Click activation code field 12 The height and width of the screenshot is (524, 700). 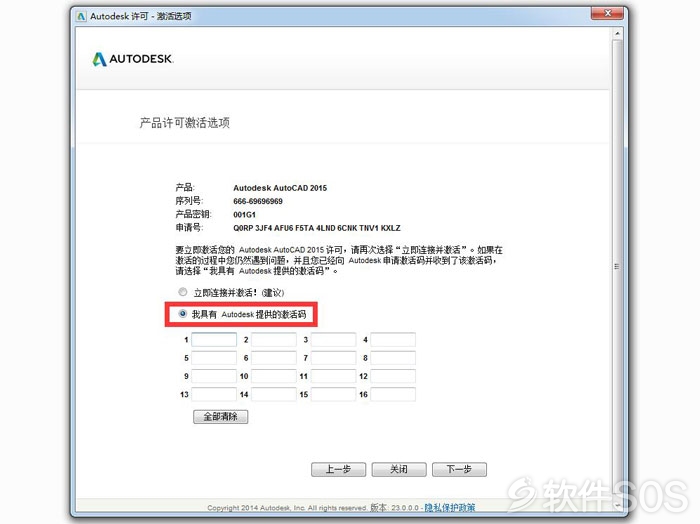point(393,376)
